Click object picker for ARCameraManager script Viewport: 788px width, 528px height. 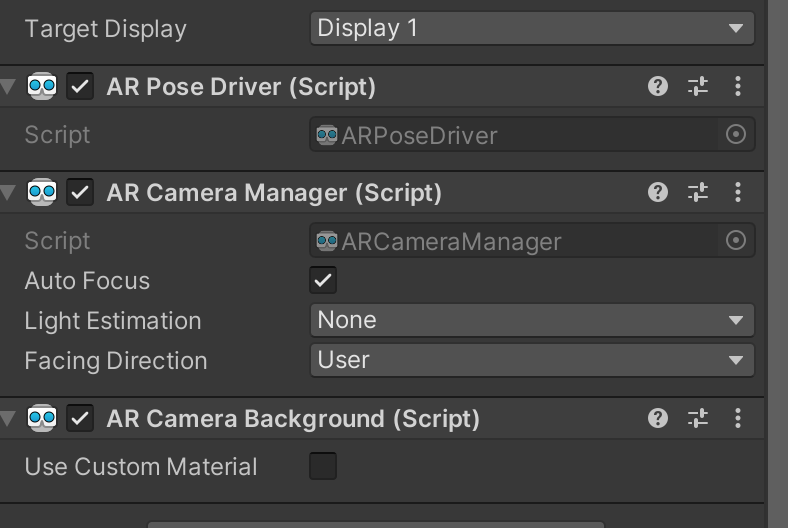pos(736,240)
